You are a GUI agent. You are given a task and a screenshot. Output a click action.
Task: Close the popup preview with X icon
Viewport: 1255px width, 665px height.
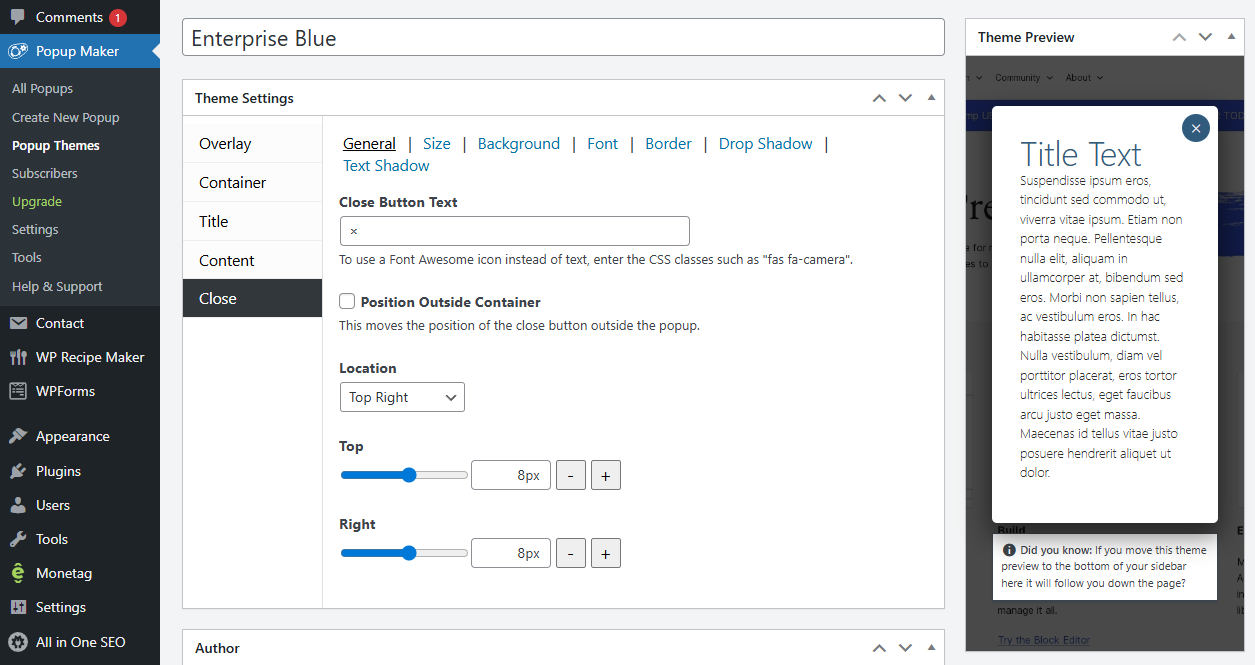pos(1195,128)
